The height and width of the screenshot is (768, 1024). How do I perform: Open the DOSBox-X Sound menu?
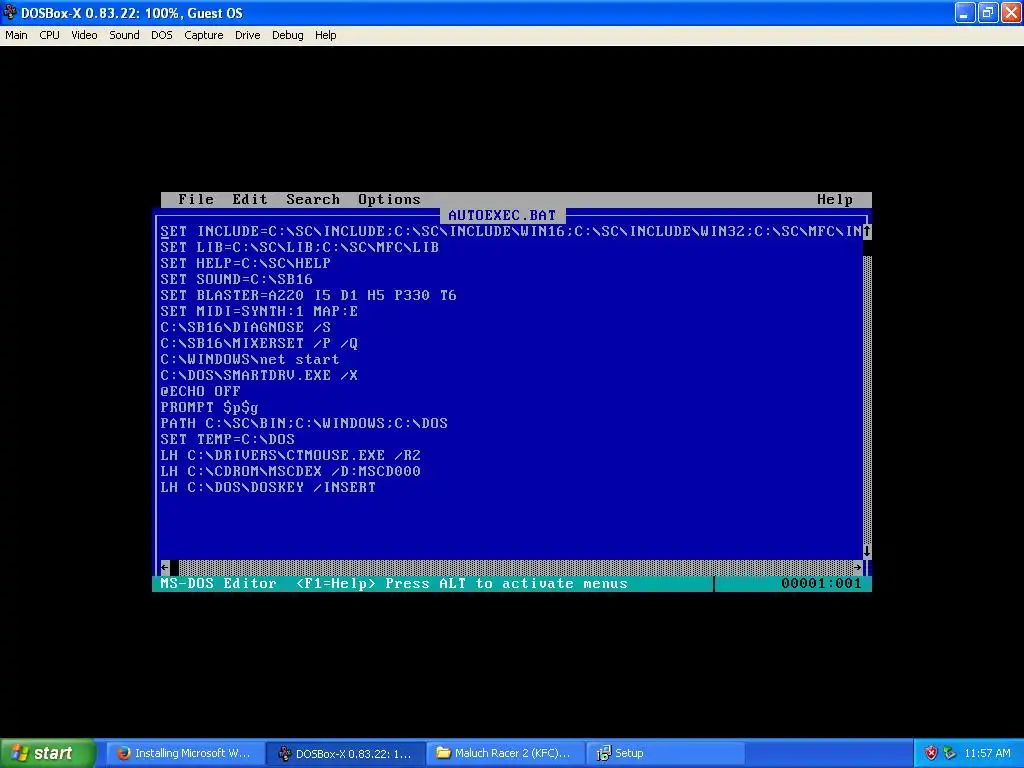pyautogui.click(x=124, y=35)
